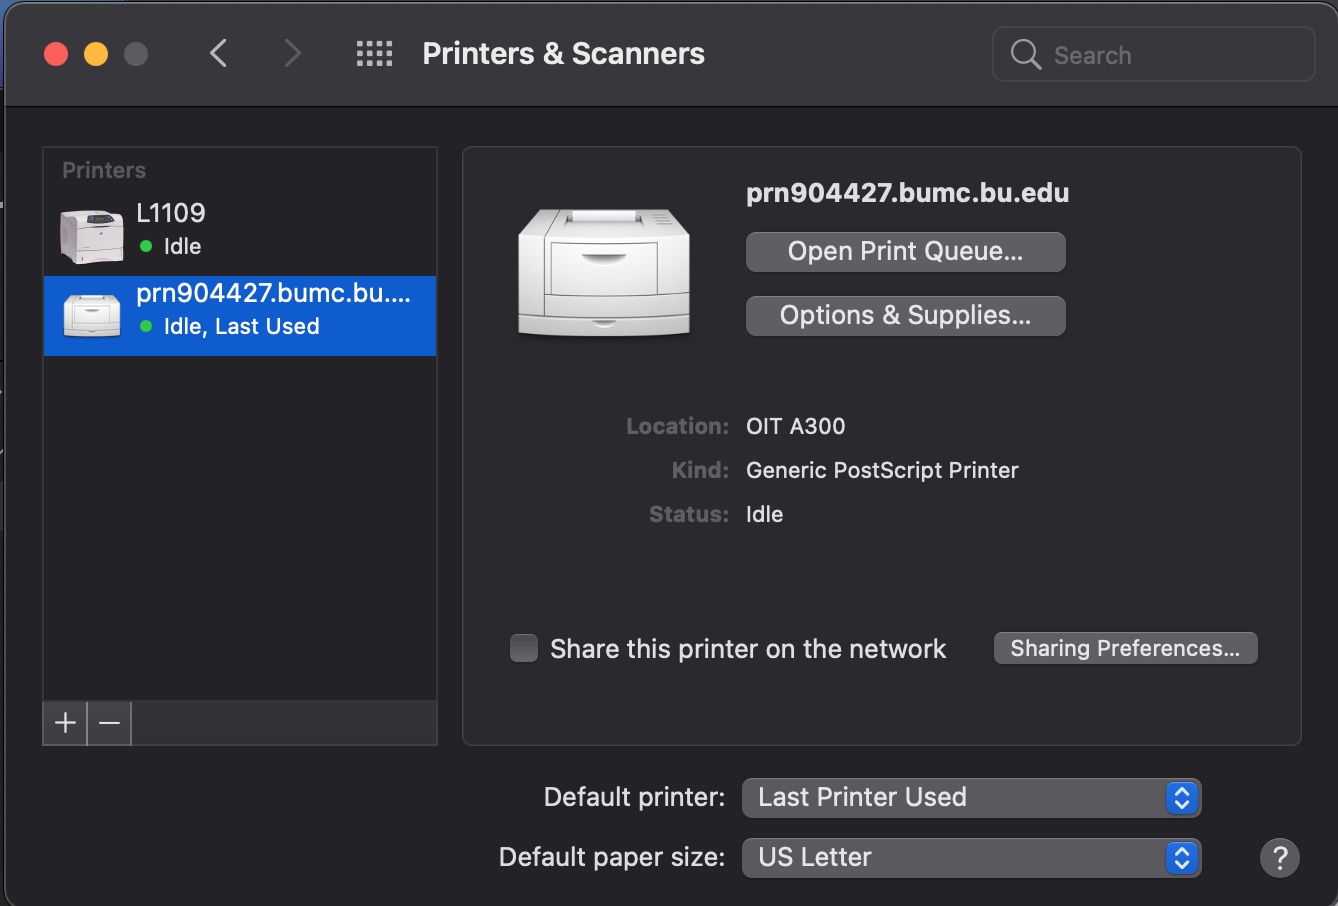
Task: Open the Default printer dropdown
Action: pyautogui.click(x=971, y=798)
